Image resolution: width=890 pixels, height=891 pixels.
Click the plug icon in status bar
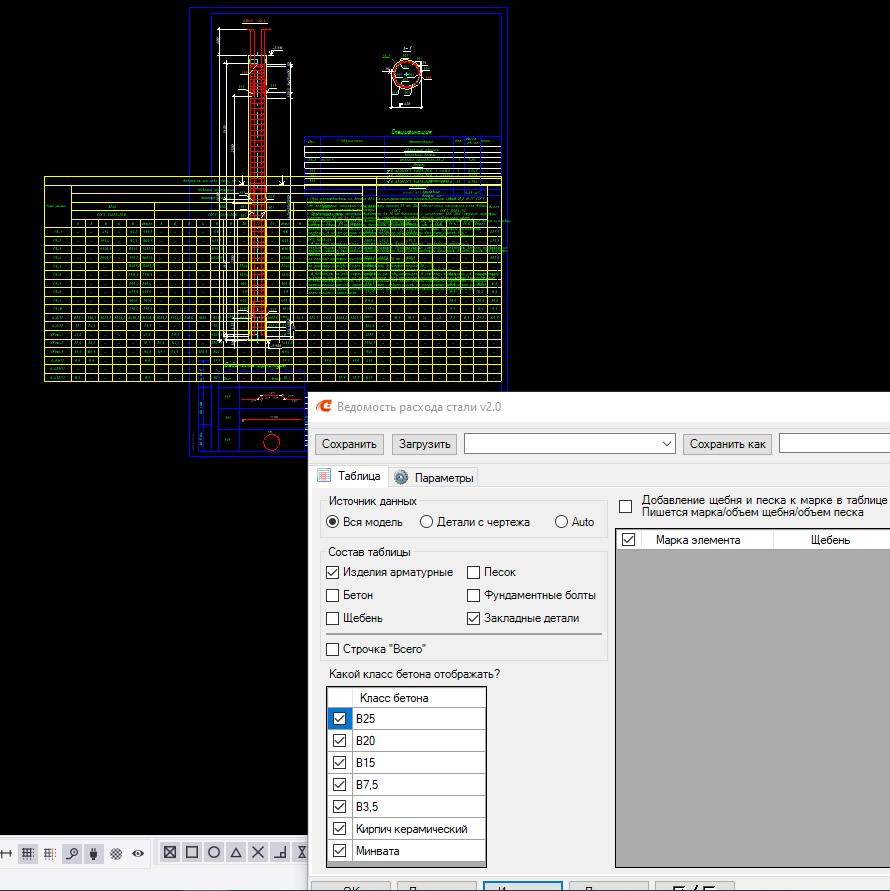pos(94,853)
